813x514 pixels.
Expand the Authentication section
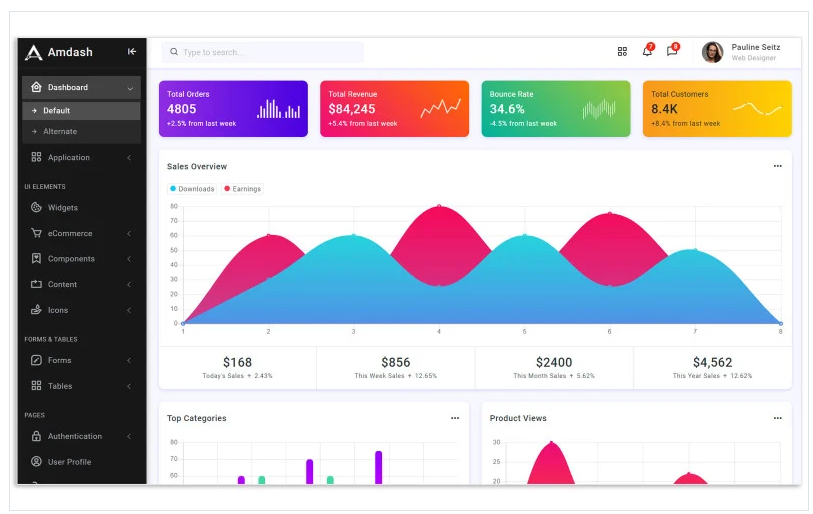pos(80,436)
